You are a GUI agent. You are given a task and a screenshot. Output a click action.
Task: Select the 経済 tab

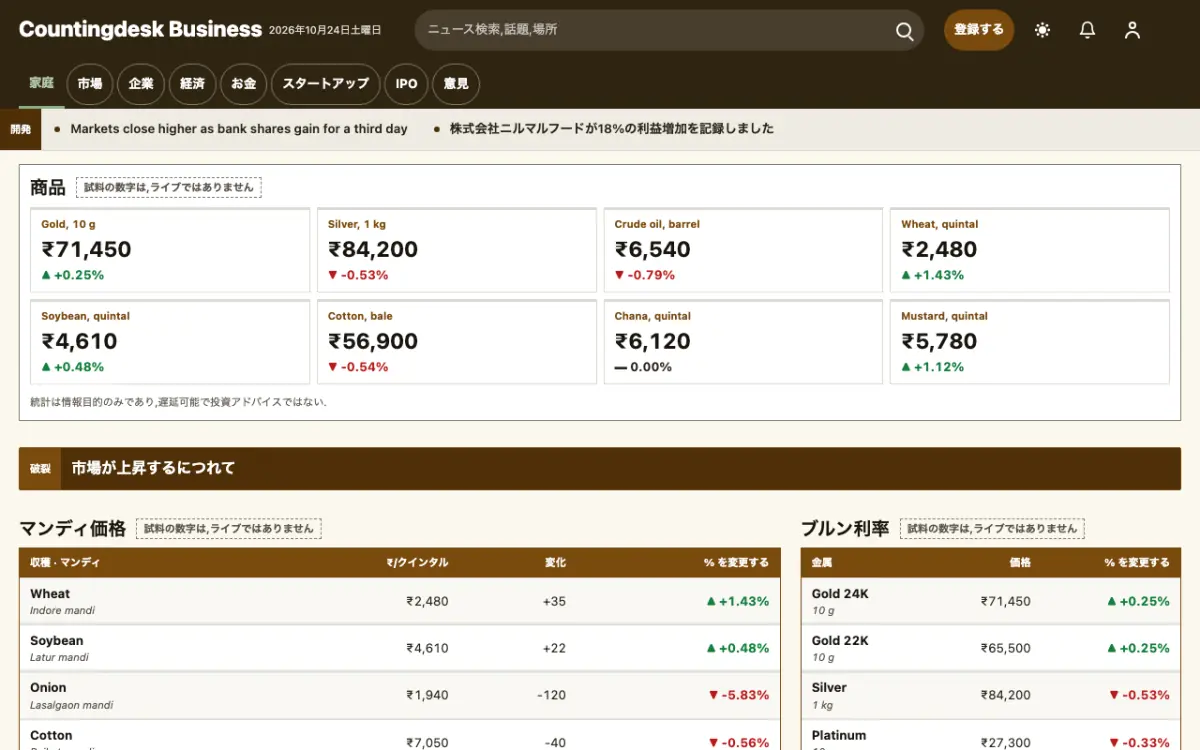pyautogui.click(x=192, y=84)
